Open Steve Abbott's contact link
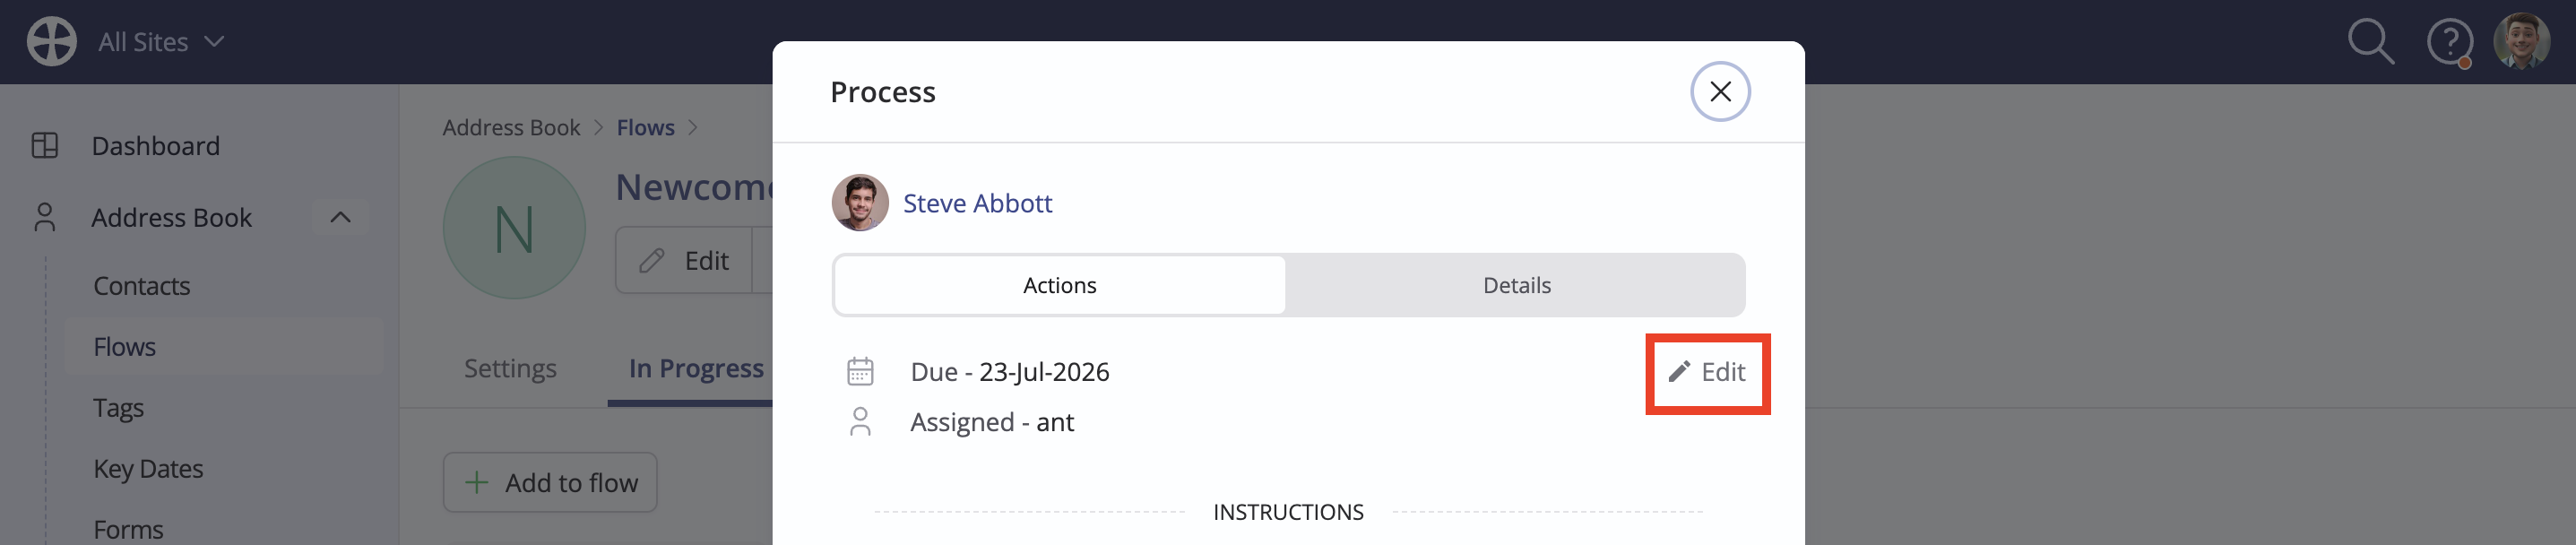 [977, 203]
